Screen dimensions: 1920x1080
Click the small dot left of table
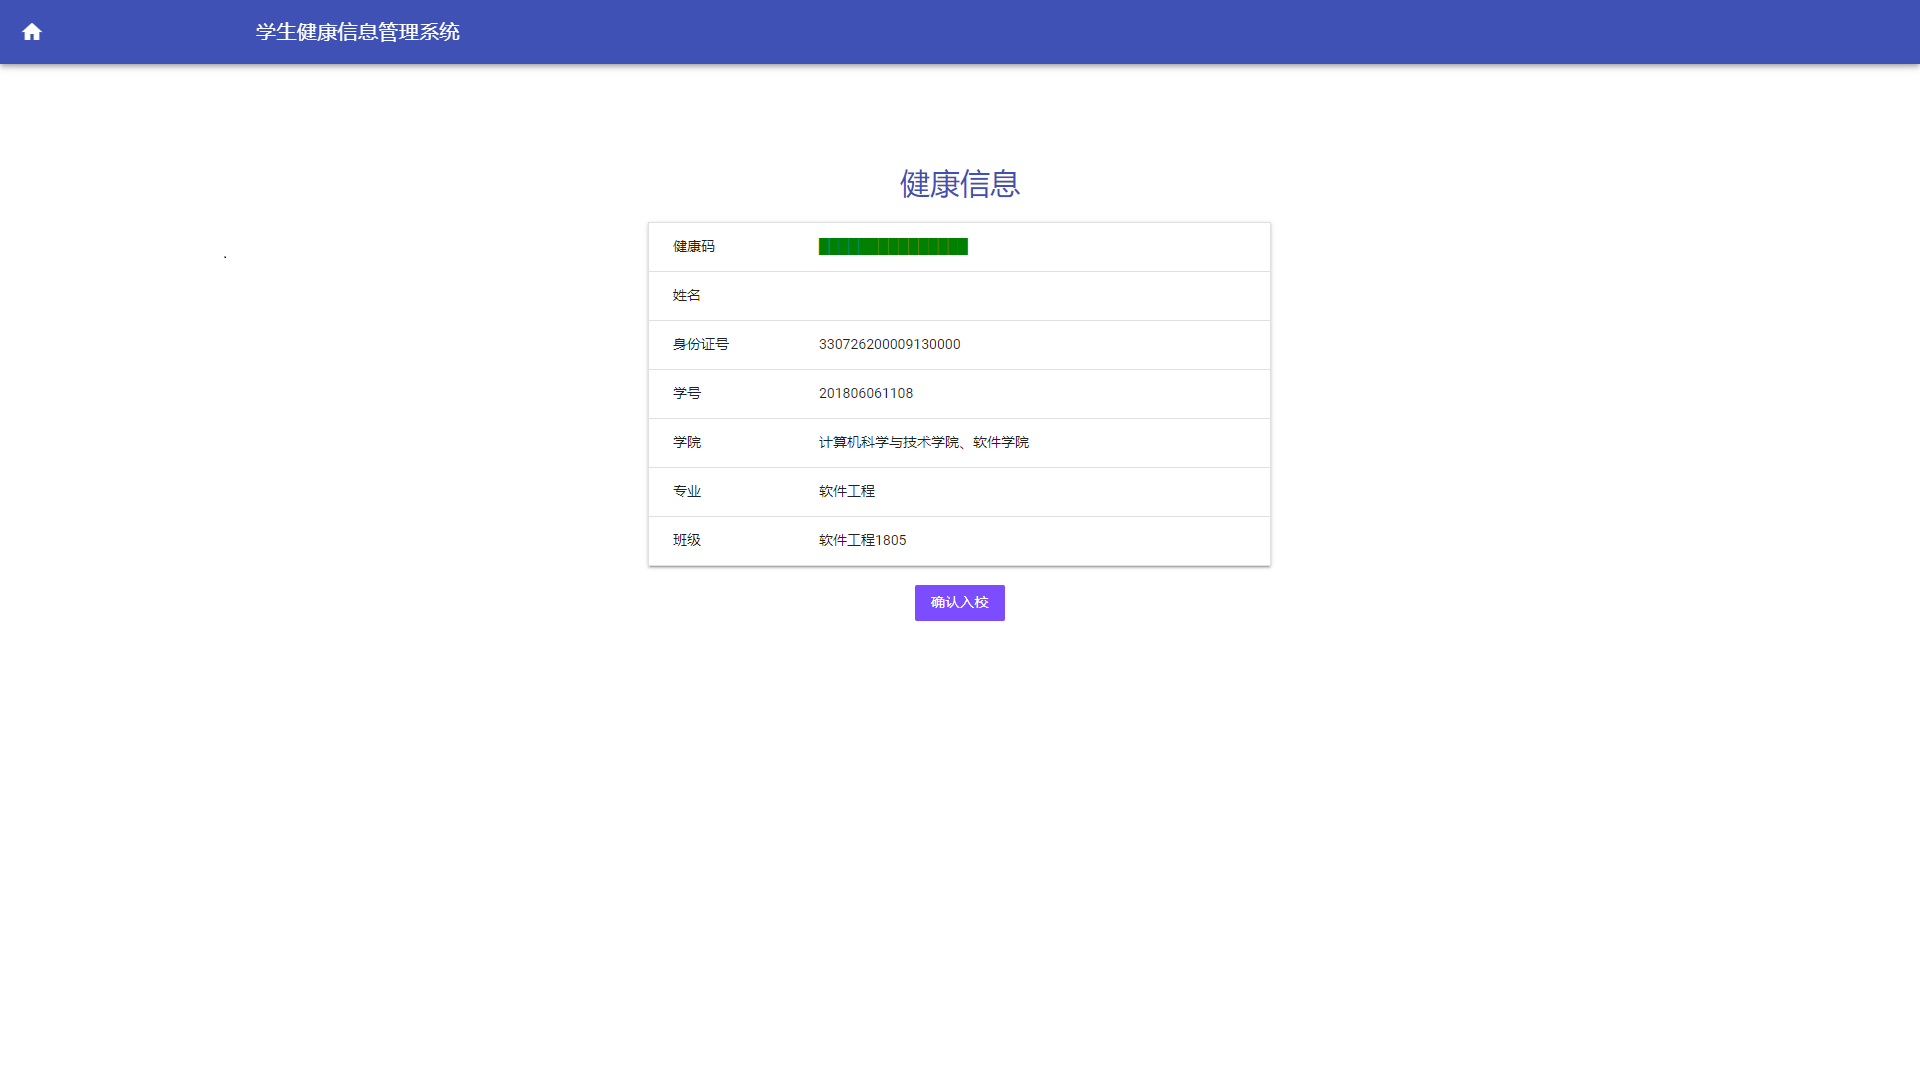click(x=225, y=257)
